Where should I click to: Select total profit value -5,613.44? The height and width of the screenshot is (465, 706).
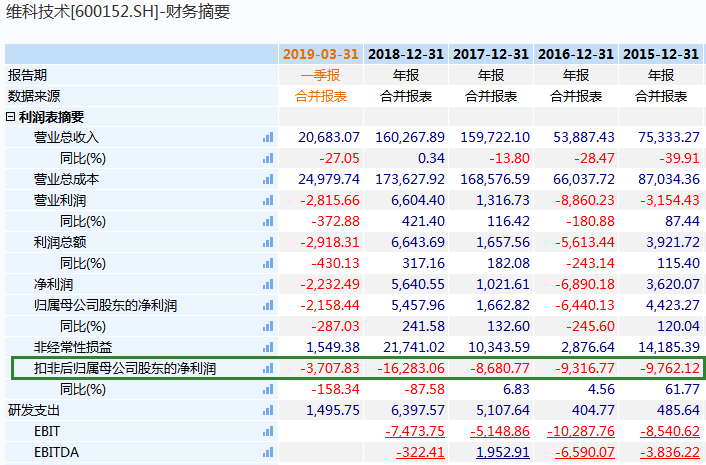[585, 242]
